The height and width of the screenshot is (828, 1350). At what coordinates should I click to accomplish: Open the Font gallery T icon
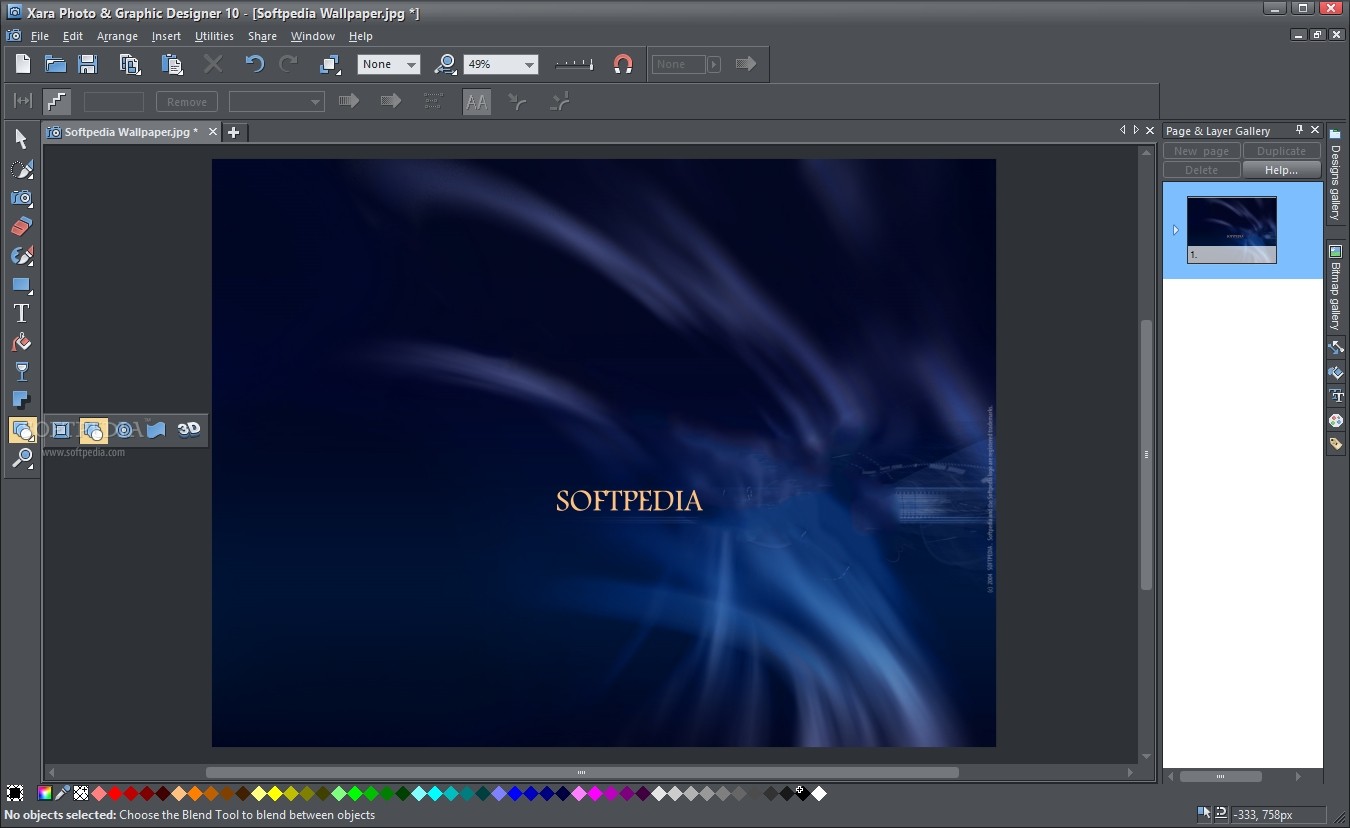click(1336, 396)
